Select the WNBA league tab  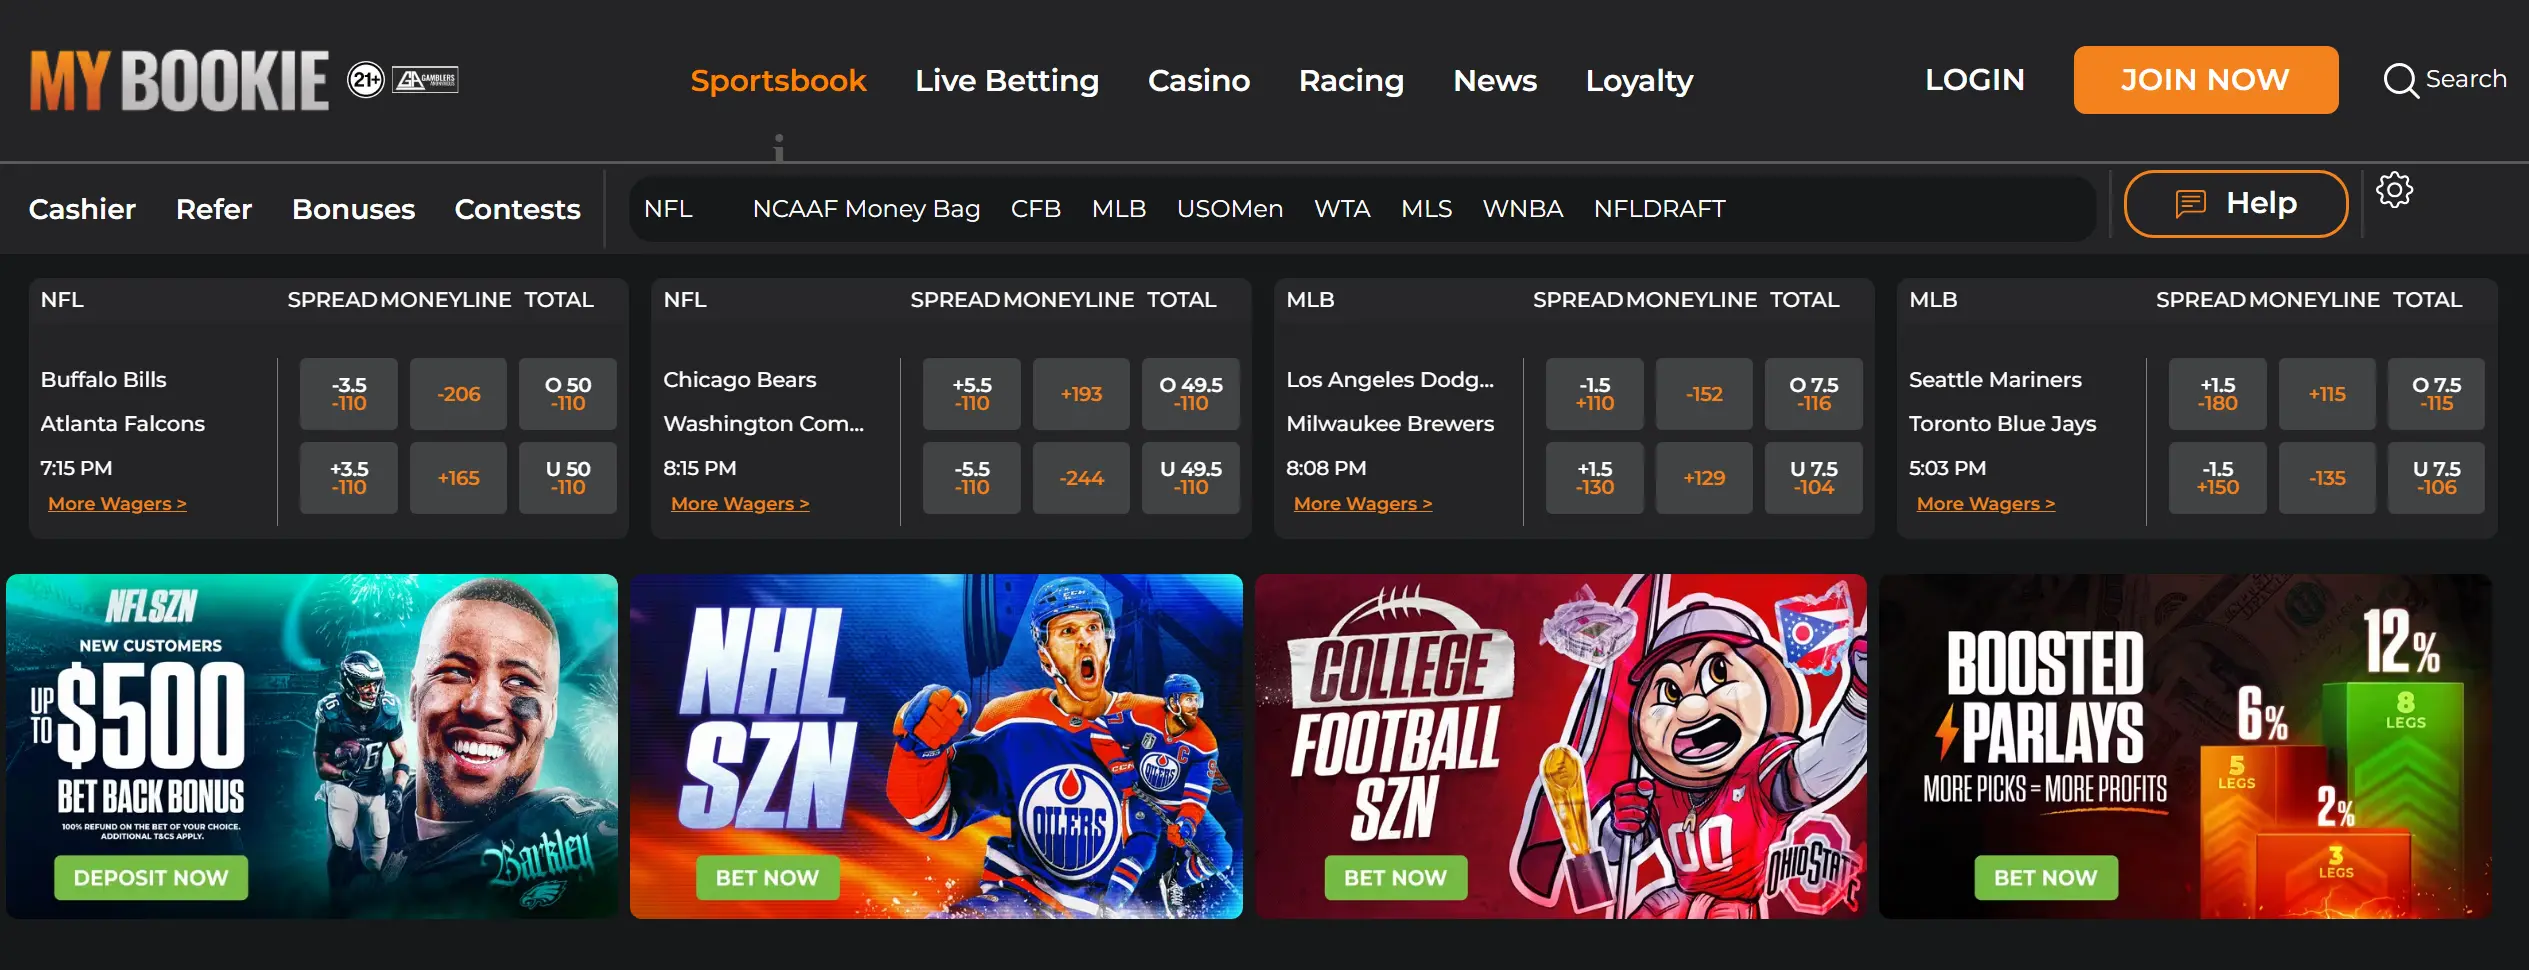tap(1522, 209)
